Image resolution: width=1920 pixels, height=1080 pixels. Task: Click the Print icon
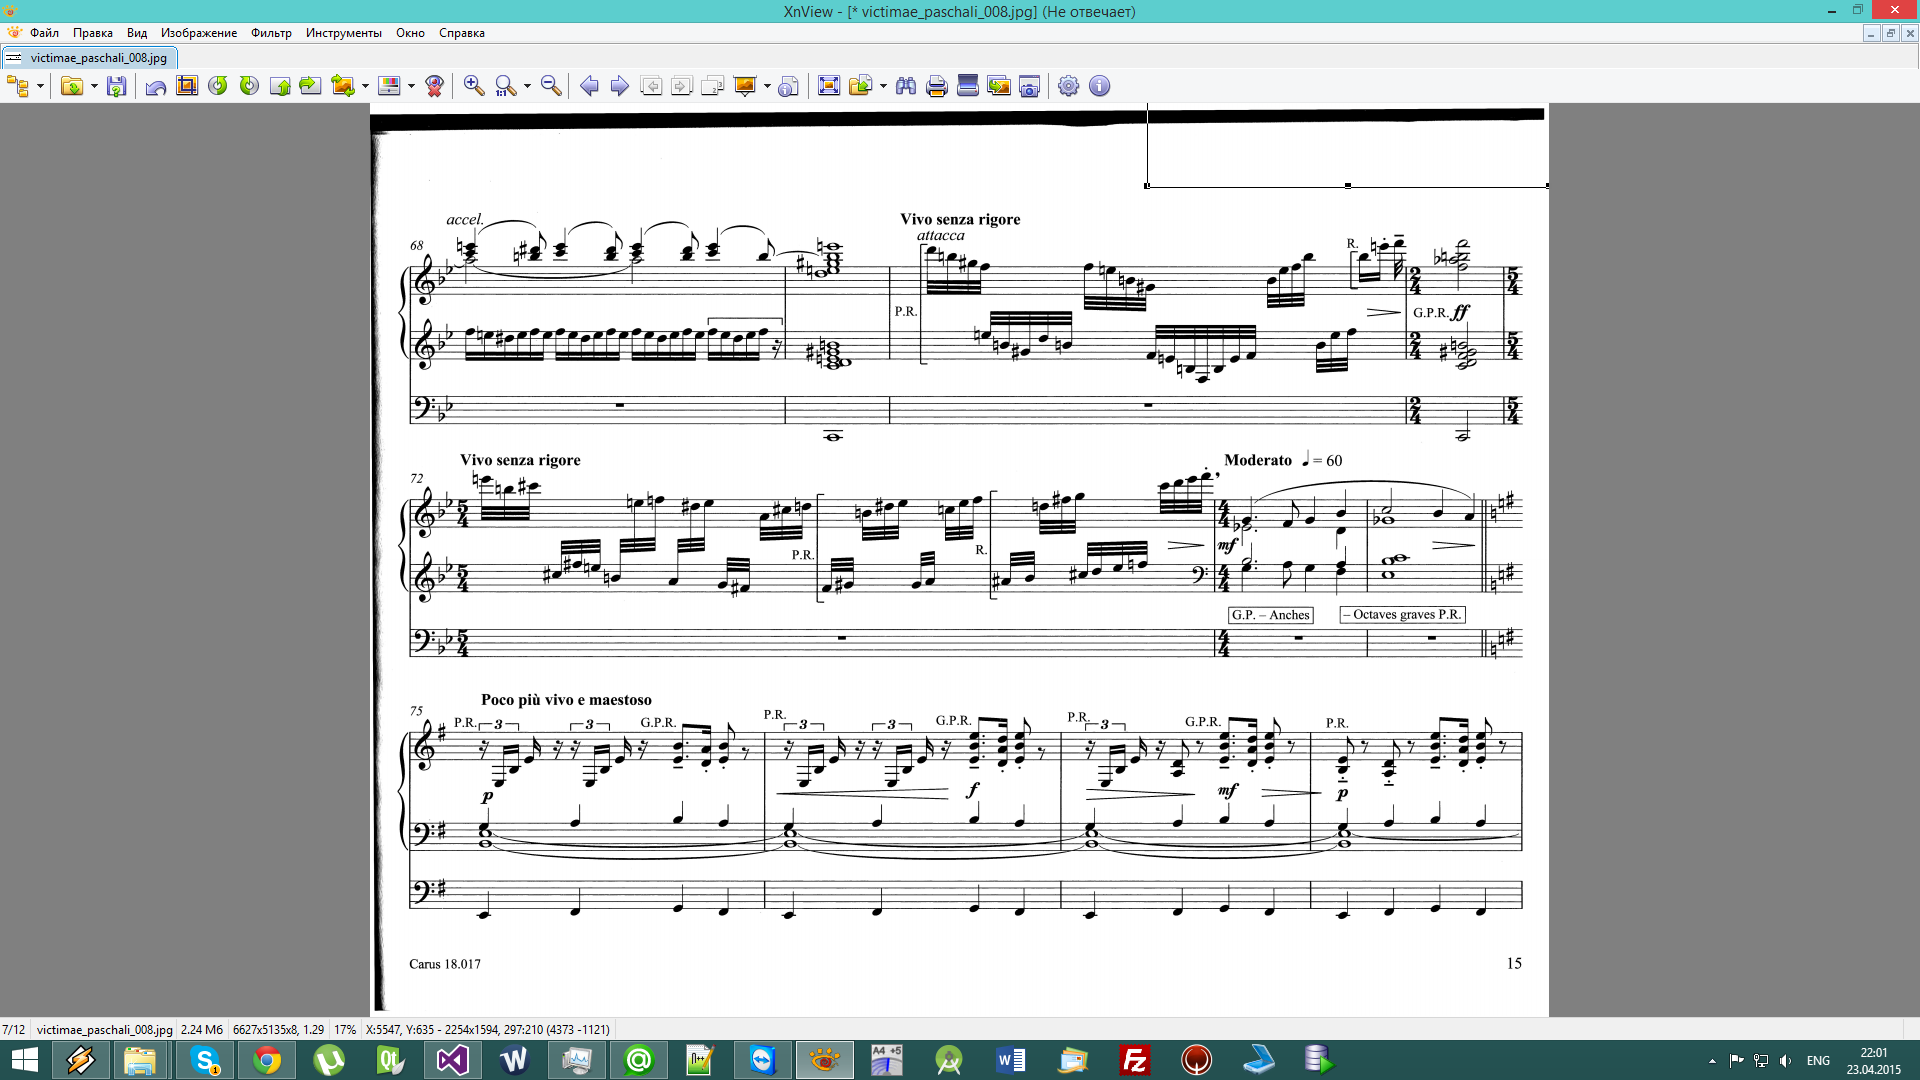coord(936,86)
